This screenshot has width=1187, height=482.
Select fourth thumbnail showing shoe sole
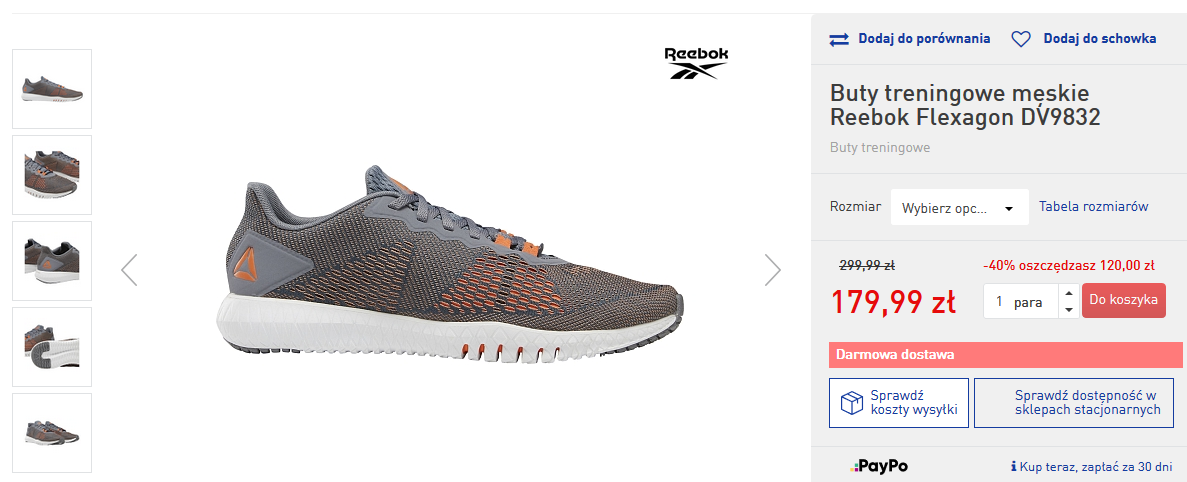pos(52,347)
